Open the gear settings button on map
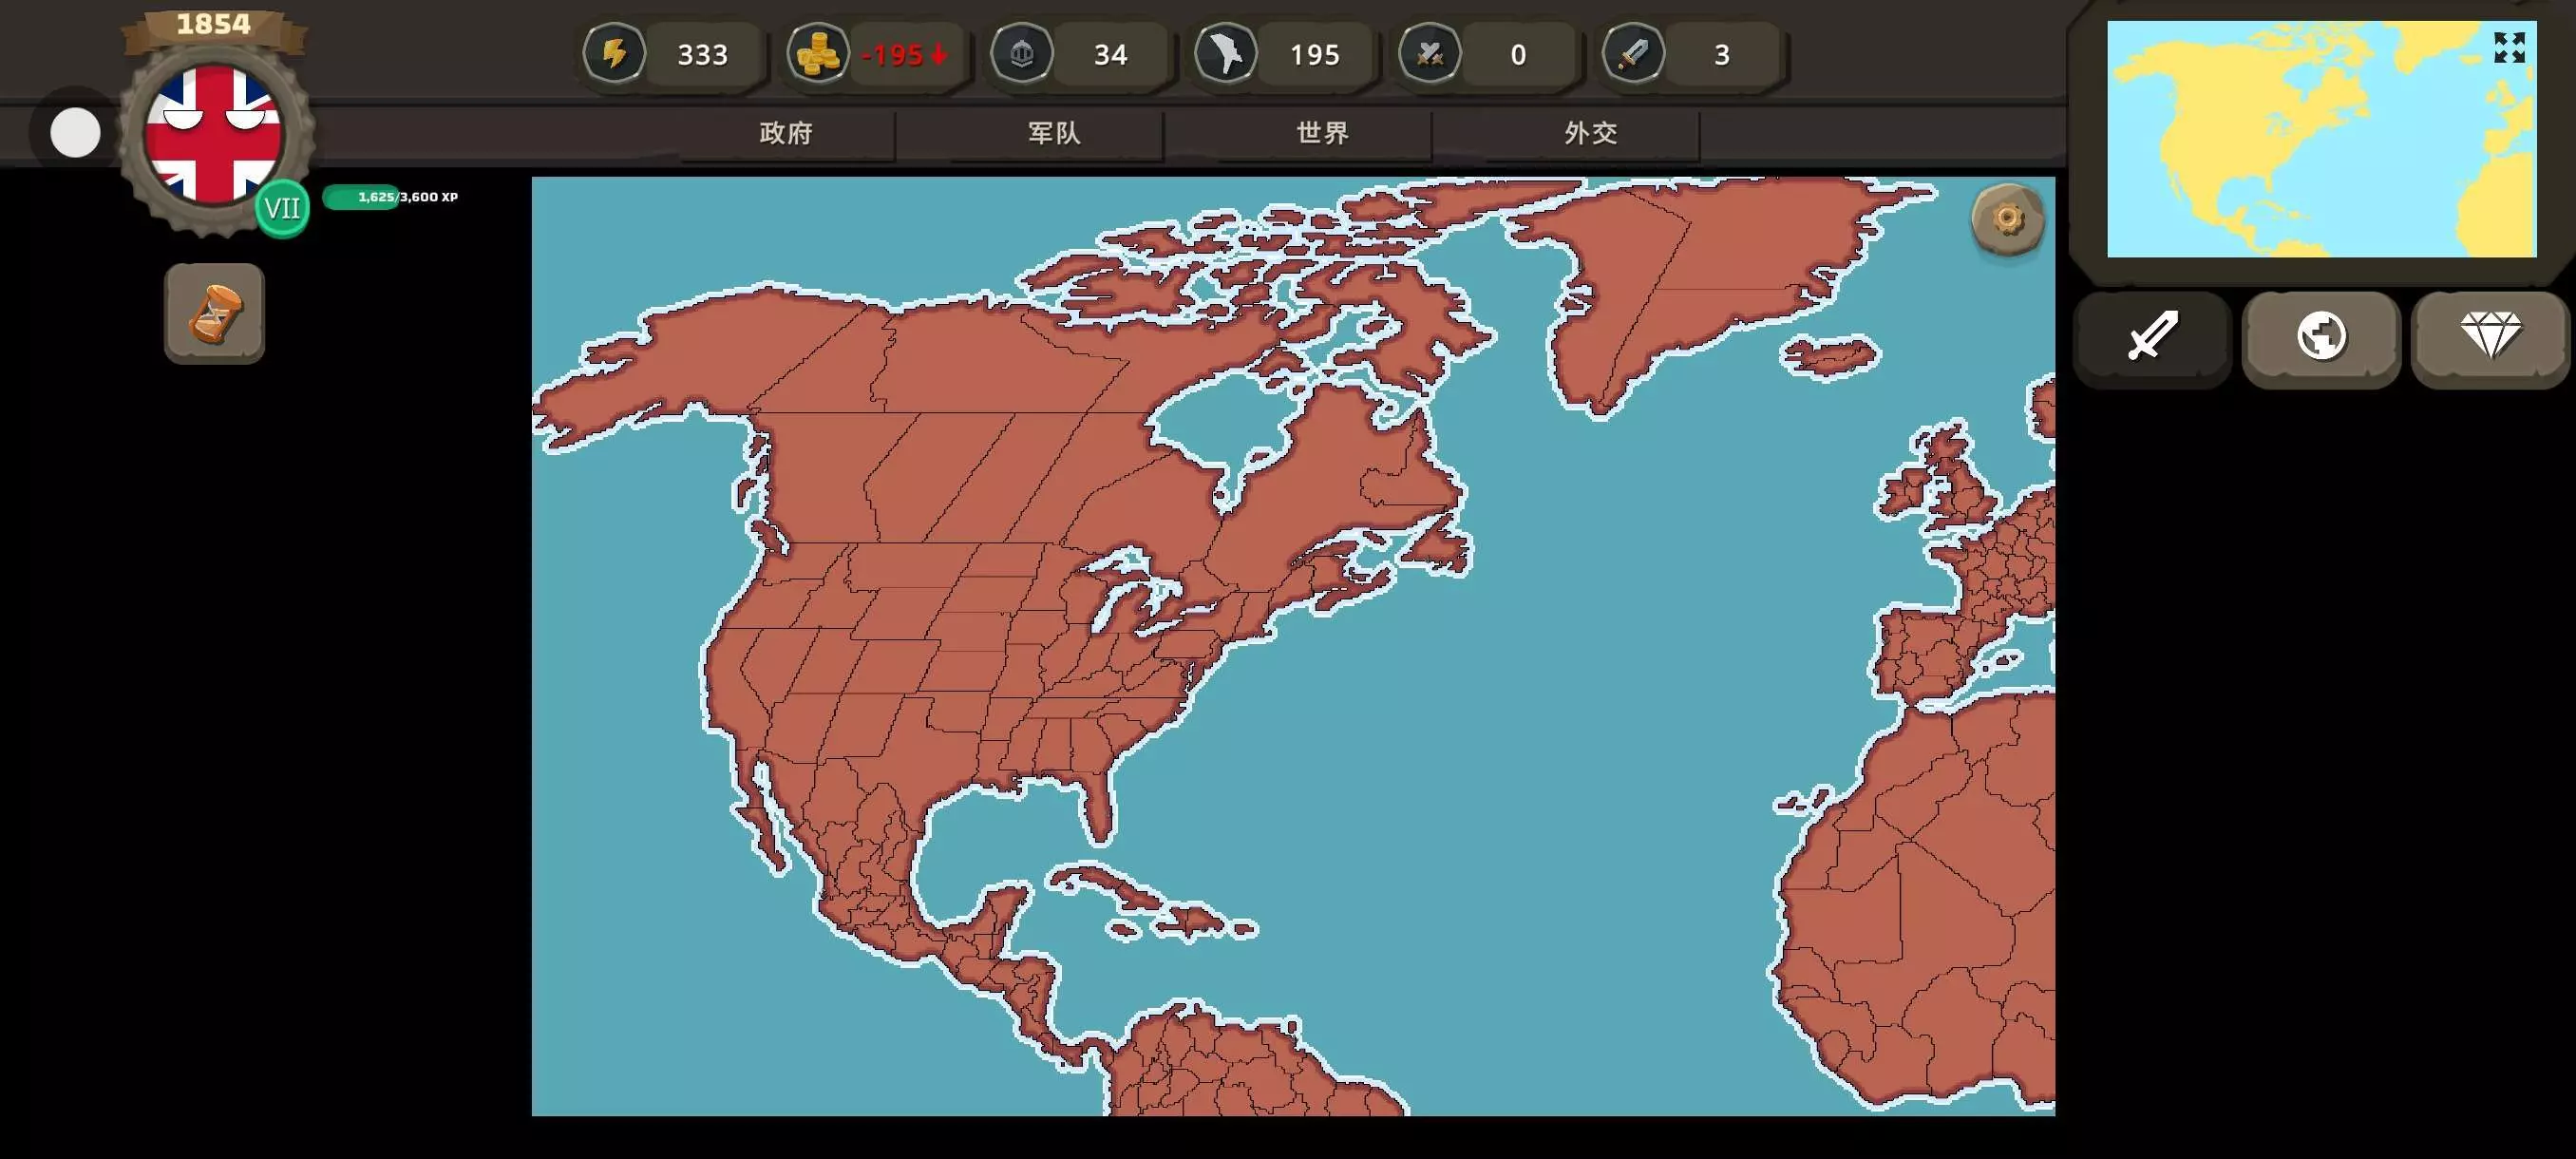Image resolution: width=2576 pixels, height=1159 pixels. (x=2006, y=218)
